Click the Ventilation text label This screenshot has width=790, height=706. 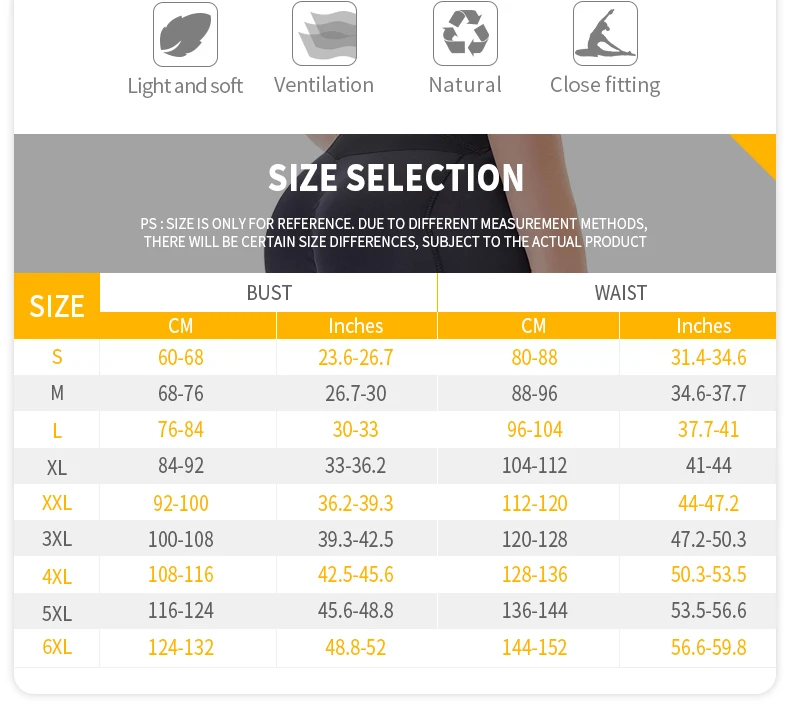(324, 85)
